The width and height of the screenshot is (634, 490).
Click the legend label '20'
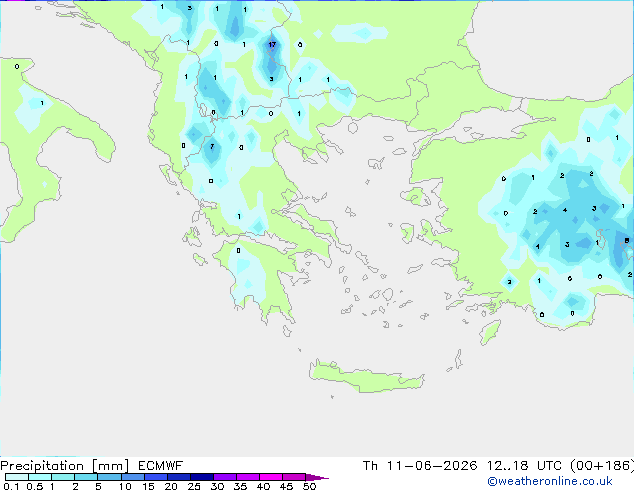click(x=171, y=486)
